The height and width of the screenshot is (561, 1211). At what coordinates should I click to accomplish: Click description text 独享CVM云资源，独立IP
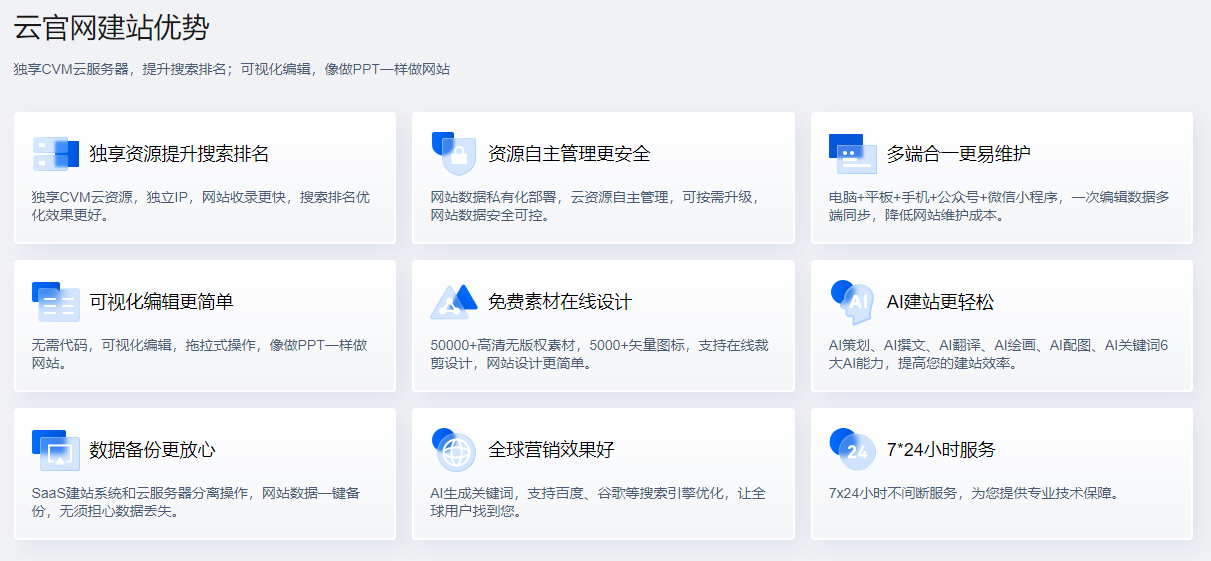(200, 206)
